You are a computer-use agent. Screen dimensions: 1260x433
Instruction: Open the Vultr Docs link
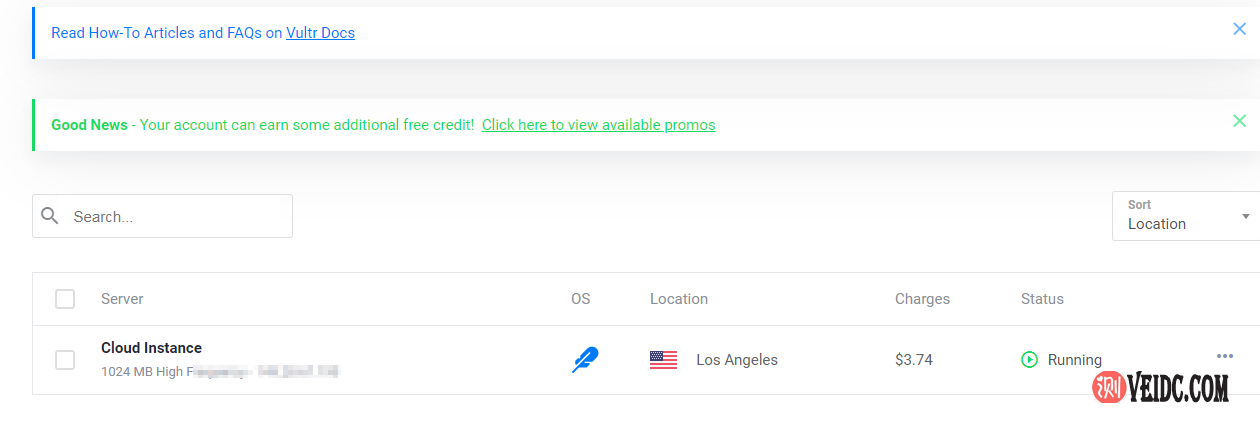pyautogui.click(x=320, y=33)
